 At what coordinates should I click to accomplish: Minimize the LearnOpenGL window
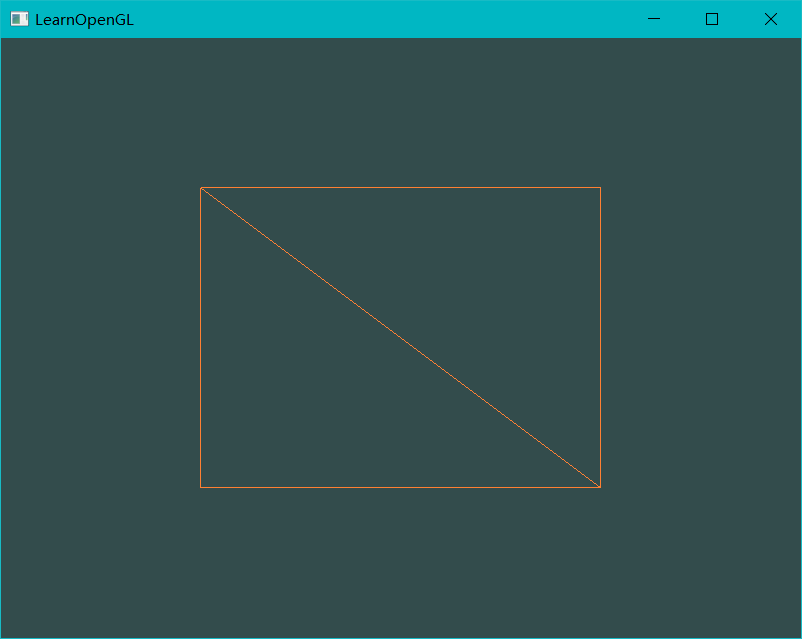654,19
